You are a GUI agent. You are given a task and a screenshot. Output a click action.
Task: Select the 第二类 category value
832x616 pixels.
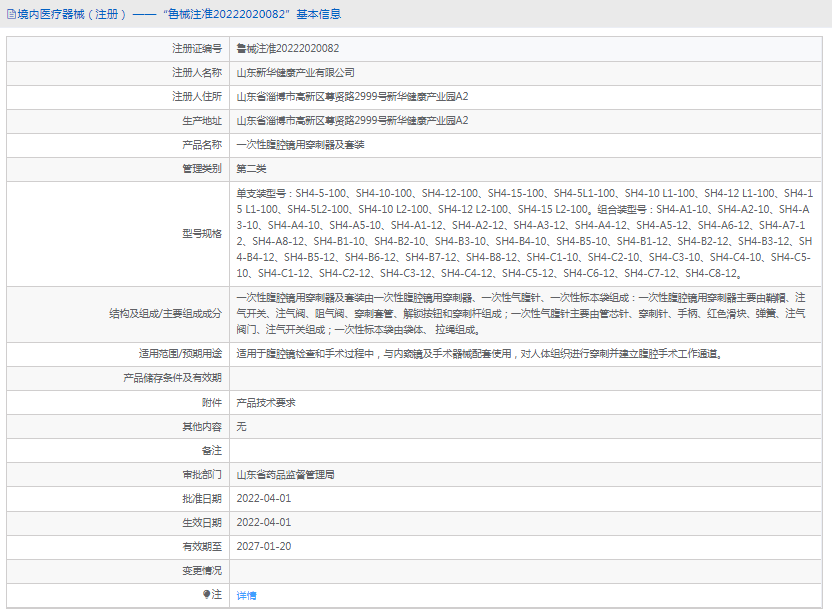[x=251, y=169]
